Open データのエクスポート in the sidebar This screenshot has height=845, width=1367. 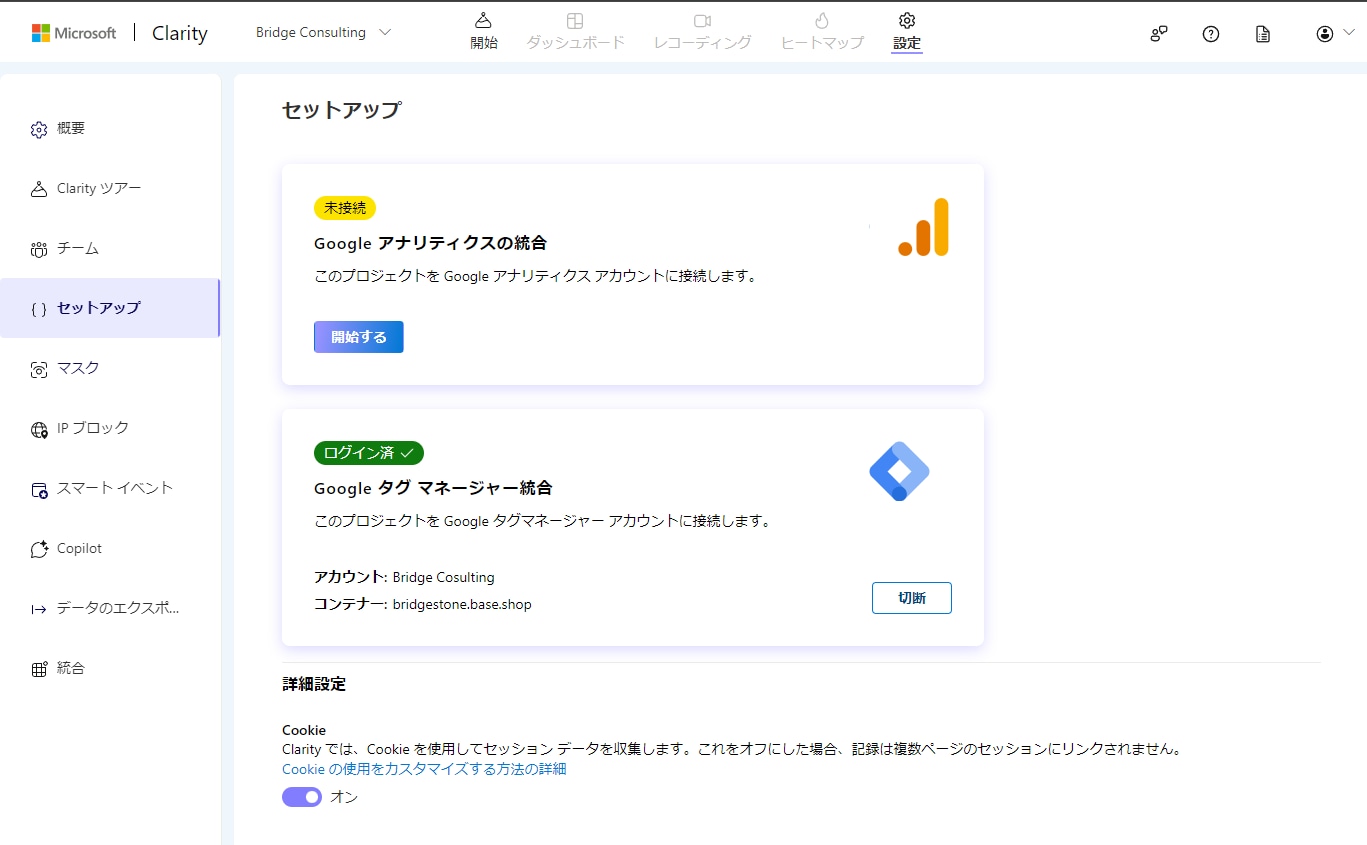[110, 608]
